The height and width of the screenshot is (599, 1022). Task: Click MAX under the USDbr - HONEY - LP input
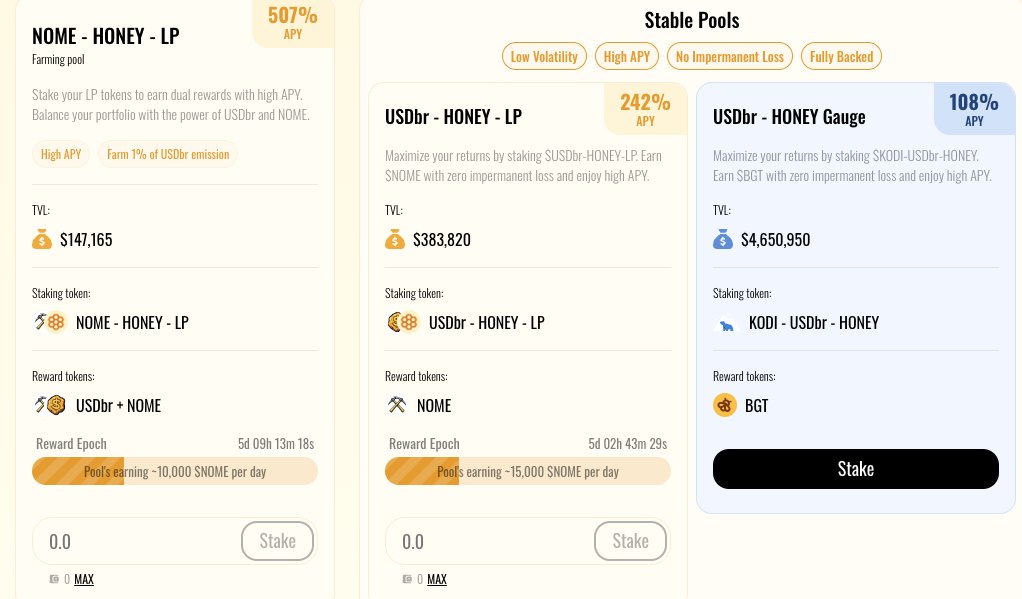click(437, 579)
